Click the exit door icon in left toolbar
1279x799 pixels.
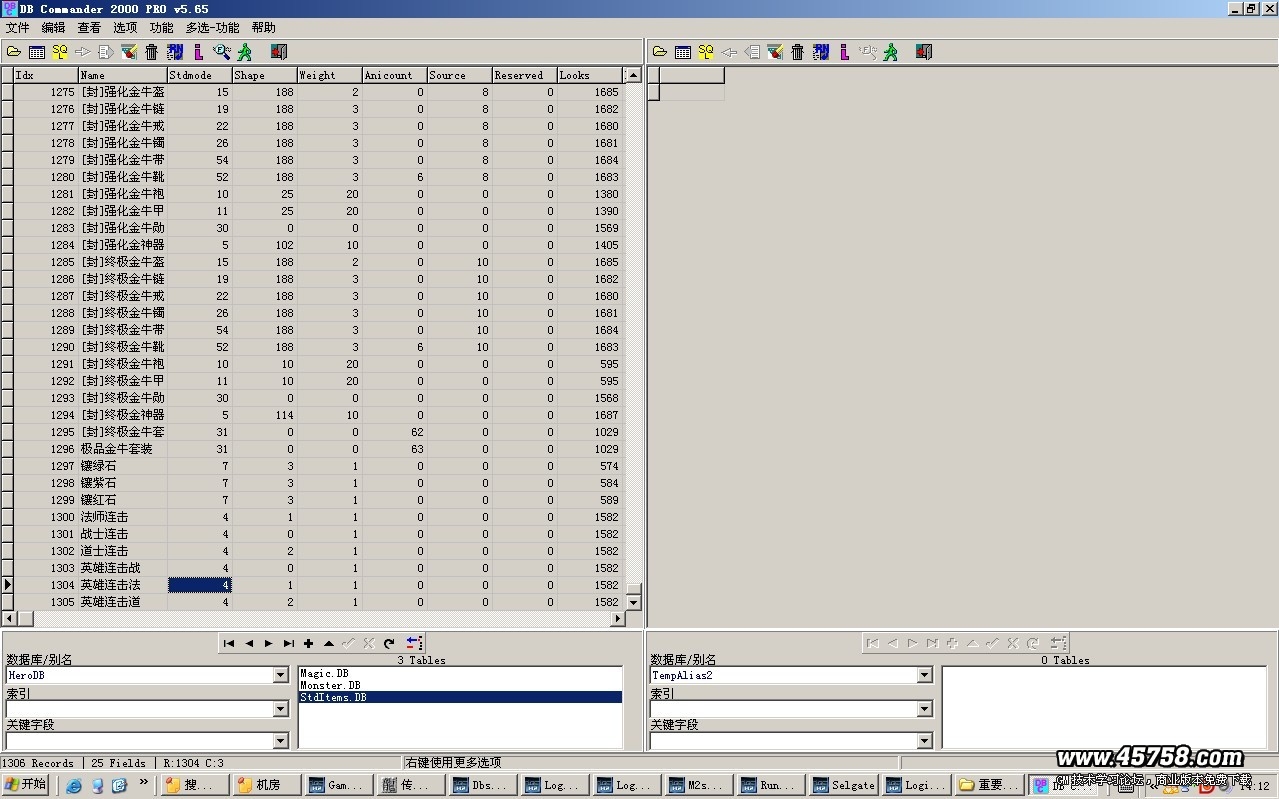point(279,52)
